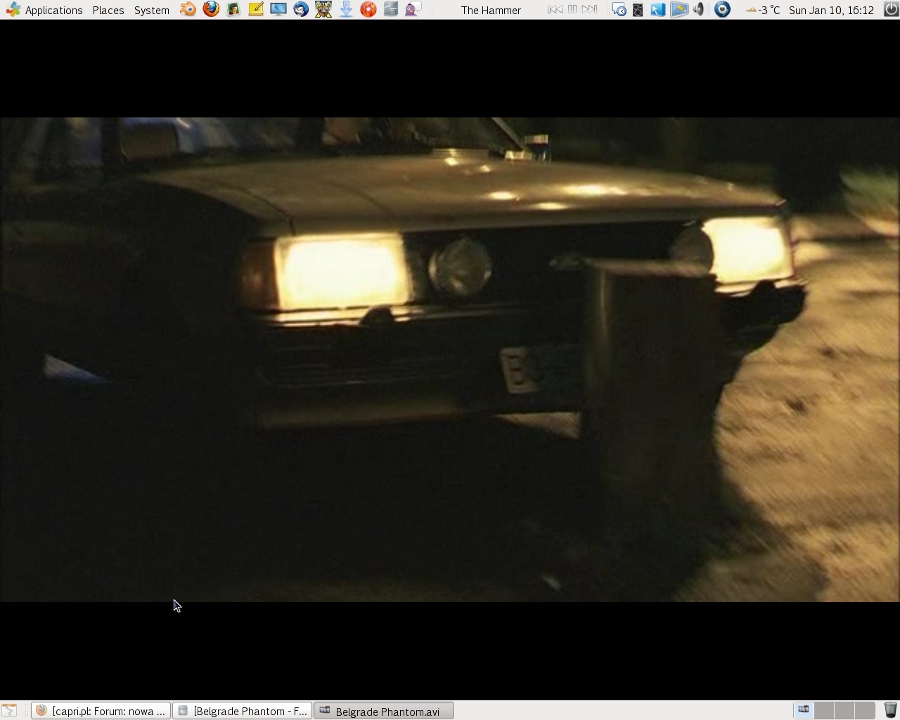
Task: Open the Places menu
Action: click(x=108, y=10)
